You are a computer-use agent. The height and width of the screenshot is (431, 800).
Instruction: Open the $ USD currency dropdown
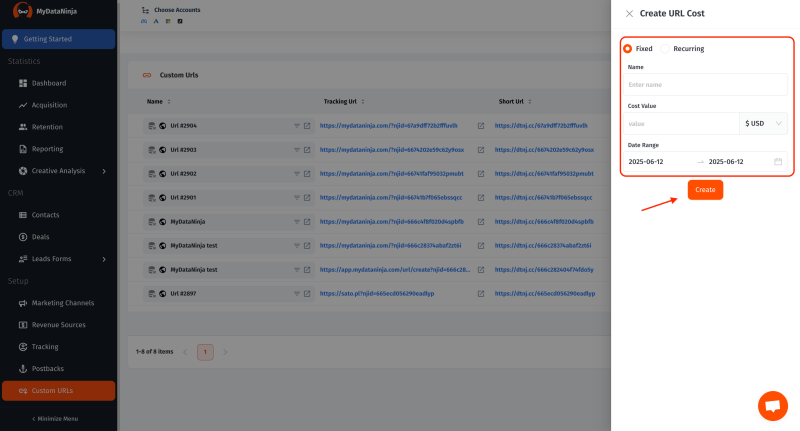(x=763, y=123)
